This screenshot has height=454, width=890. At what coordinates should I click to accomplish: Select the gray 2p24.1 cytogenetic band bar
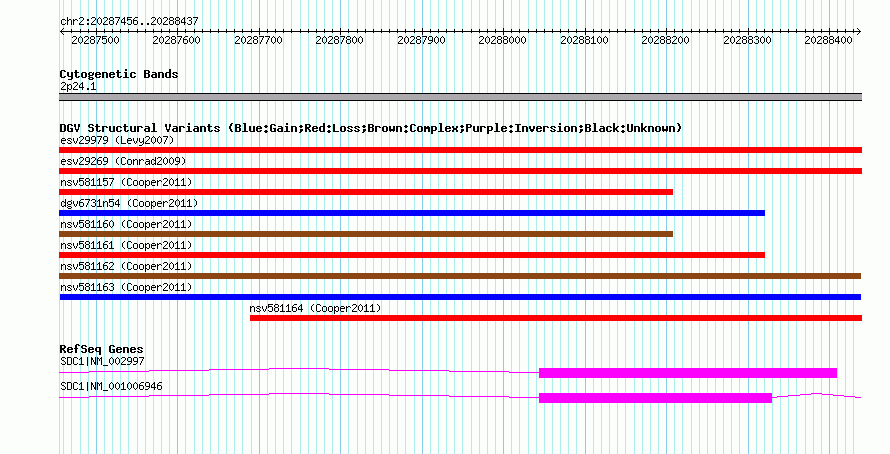pos(460,97)
